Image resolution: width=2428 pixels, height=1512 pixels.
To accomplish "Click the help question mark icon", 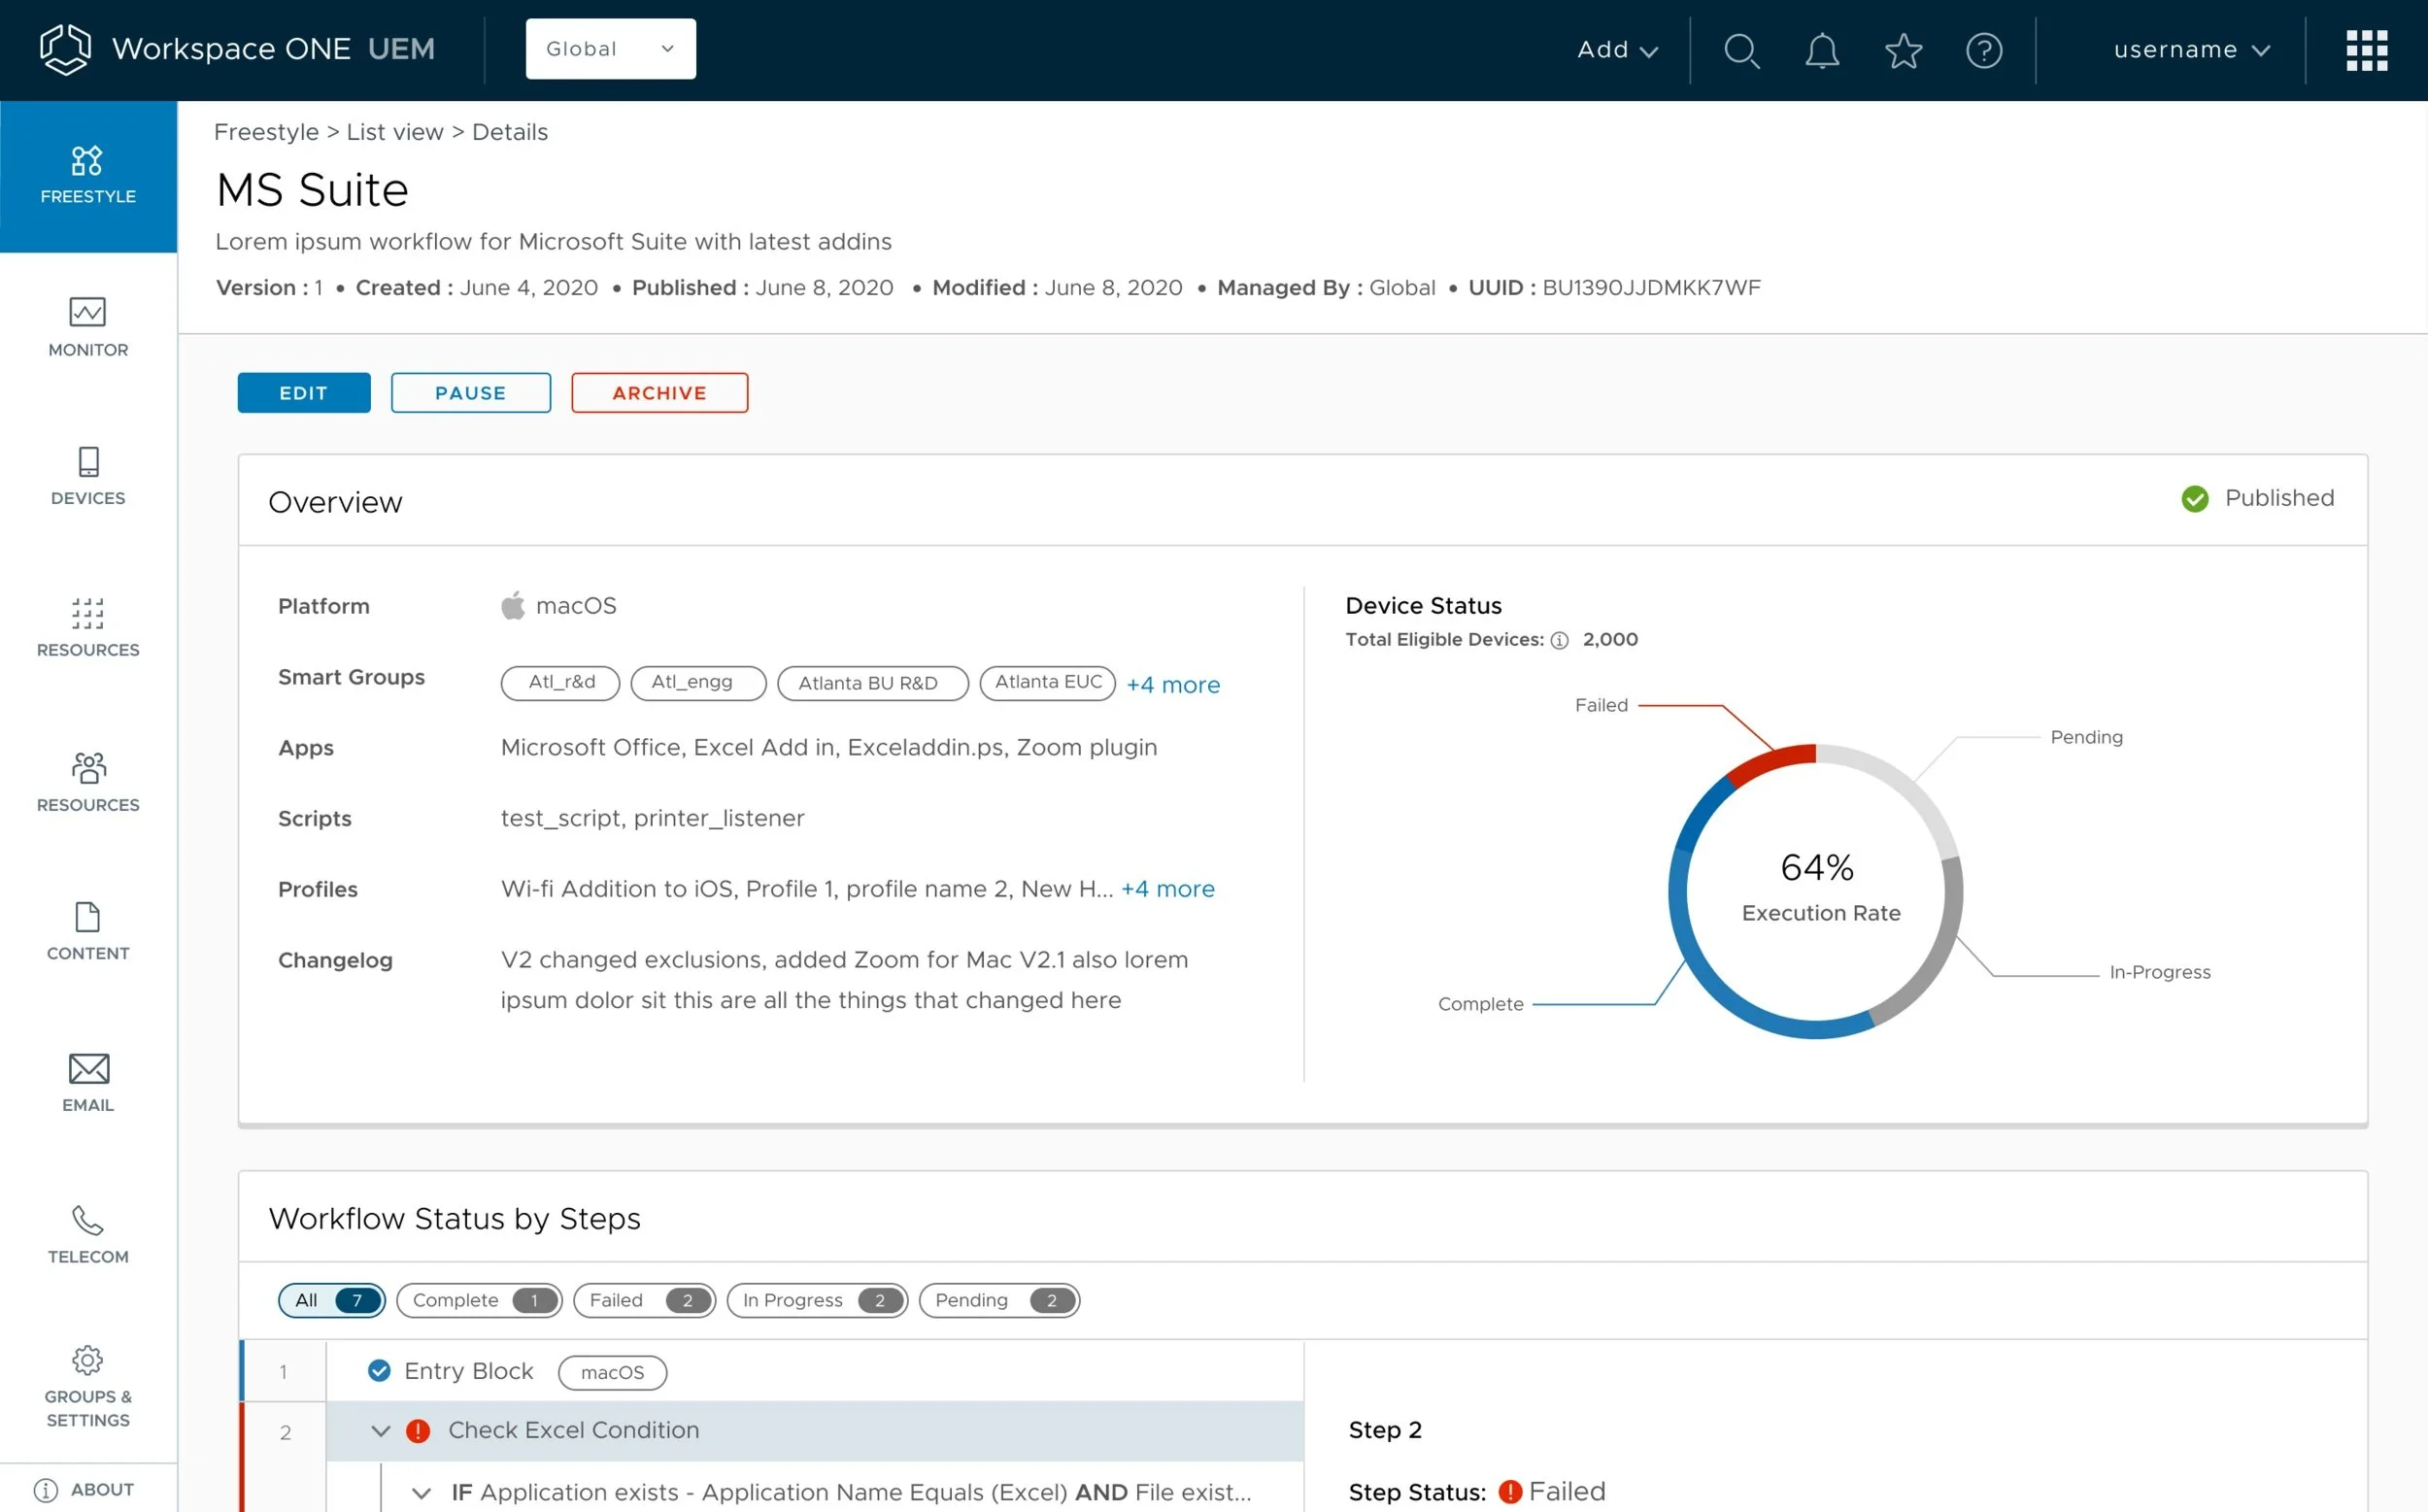I will [1984, 50].
